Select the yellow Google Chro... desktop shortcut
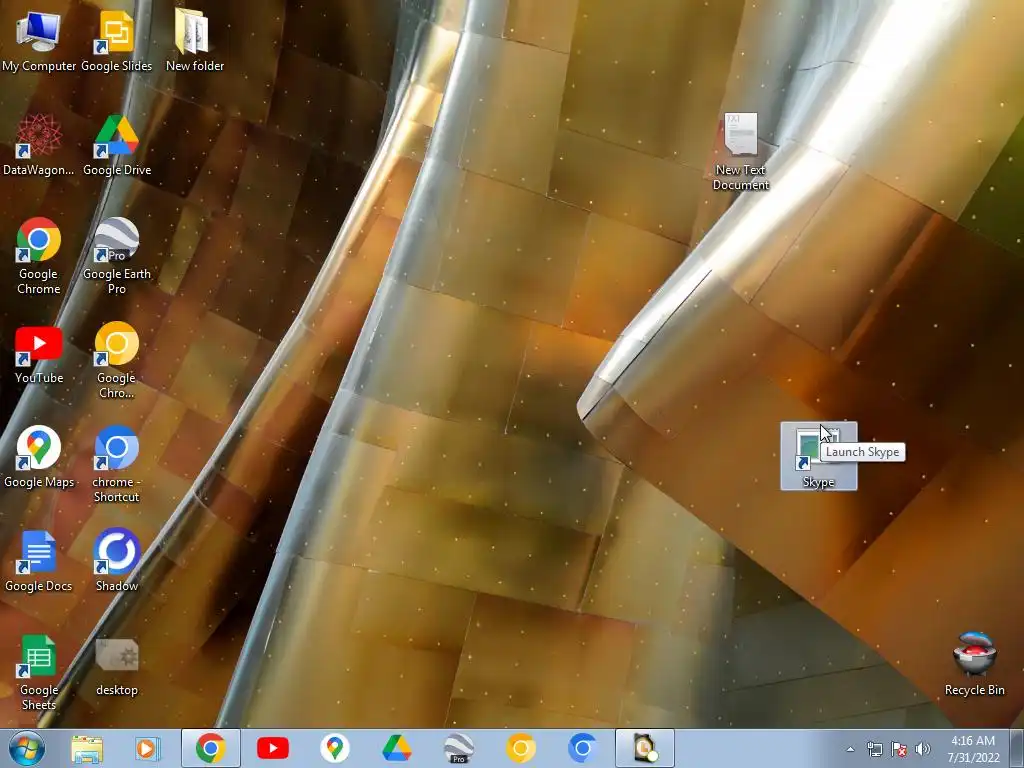Image resolution: width=1024 pixels, height=768 pixels. tap(116, 360)
